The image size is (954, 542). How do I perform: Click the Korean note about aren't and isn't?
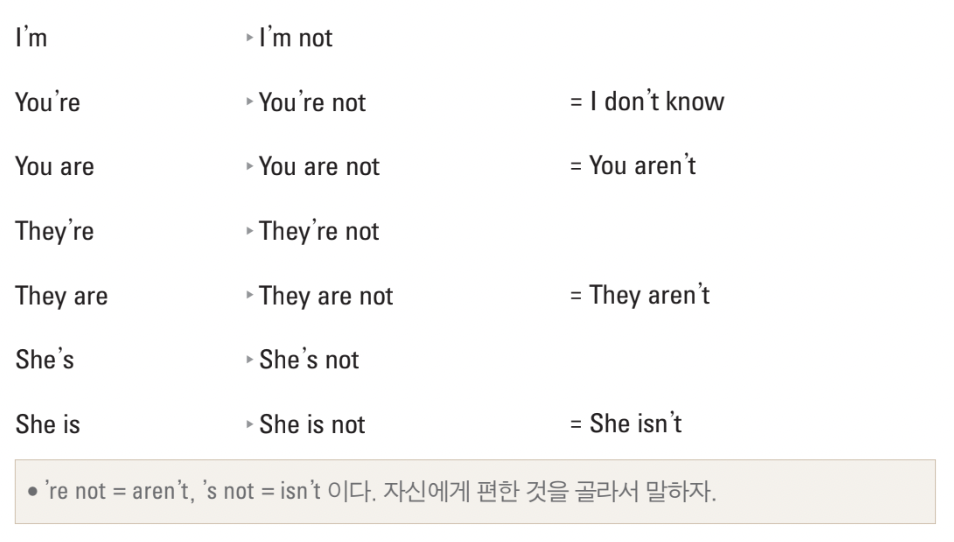(x=381, y=491)
